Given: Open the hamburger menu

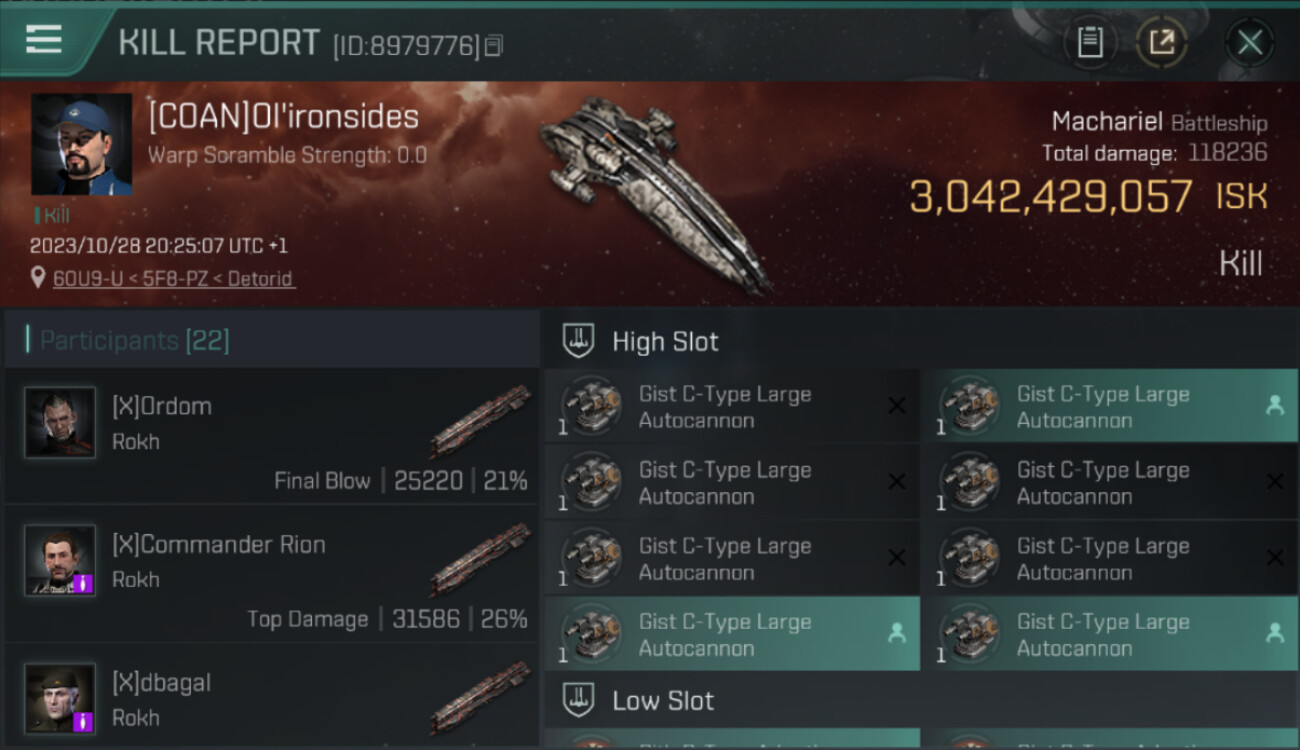Looking at the screenshot, I should click(x=44, y=40).
